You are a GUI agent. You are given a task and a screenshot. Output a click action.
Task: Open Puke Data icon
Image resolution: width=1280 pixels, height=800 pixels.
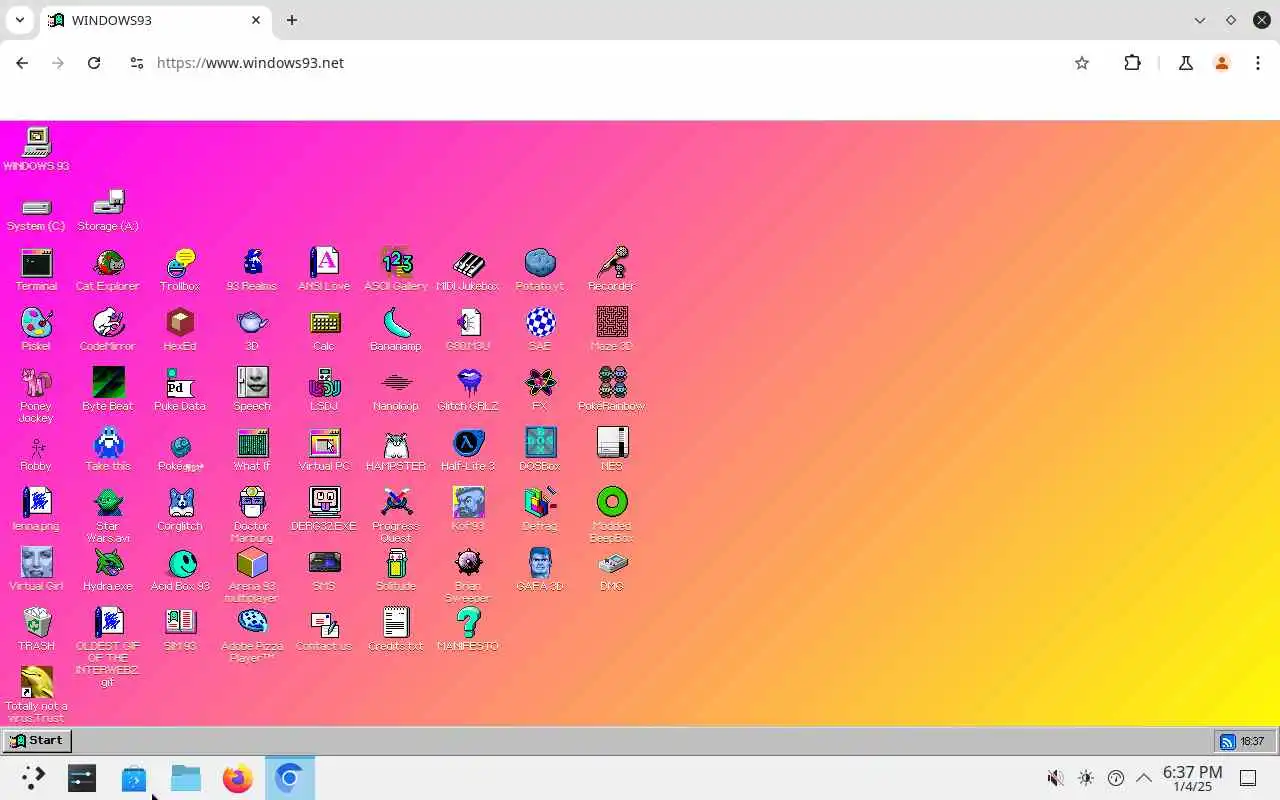(180, 390)
